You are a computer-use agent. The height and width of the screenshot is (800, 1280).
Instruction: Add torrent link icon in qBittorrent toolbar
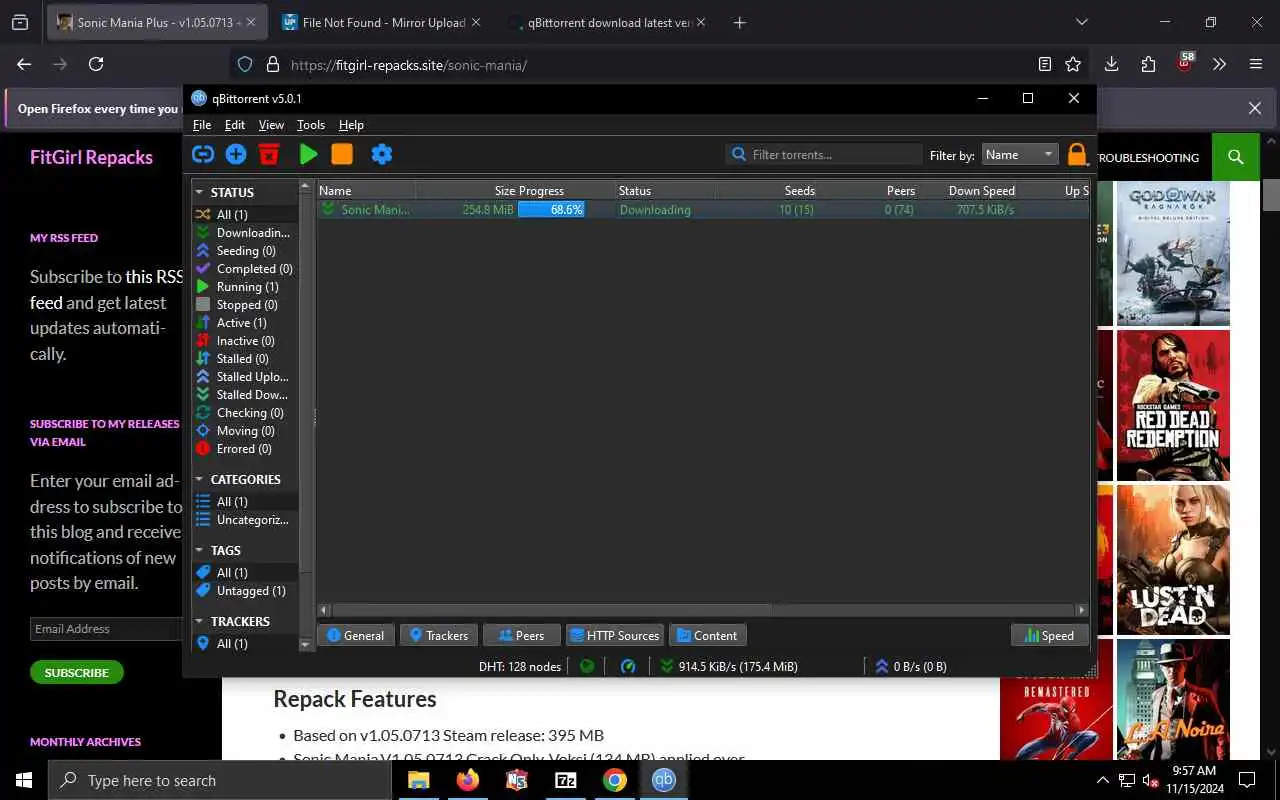click(x=203, y=154)
